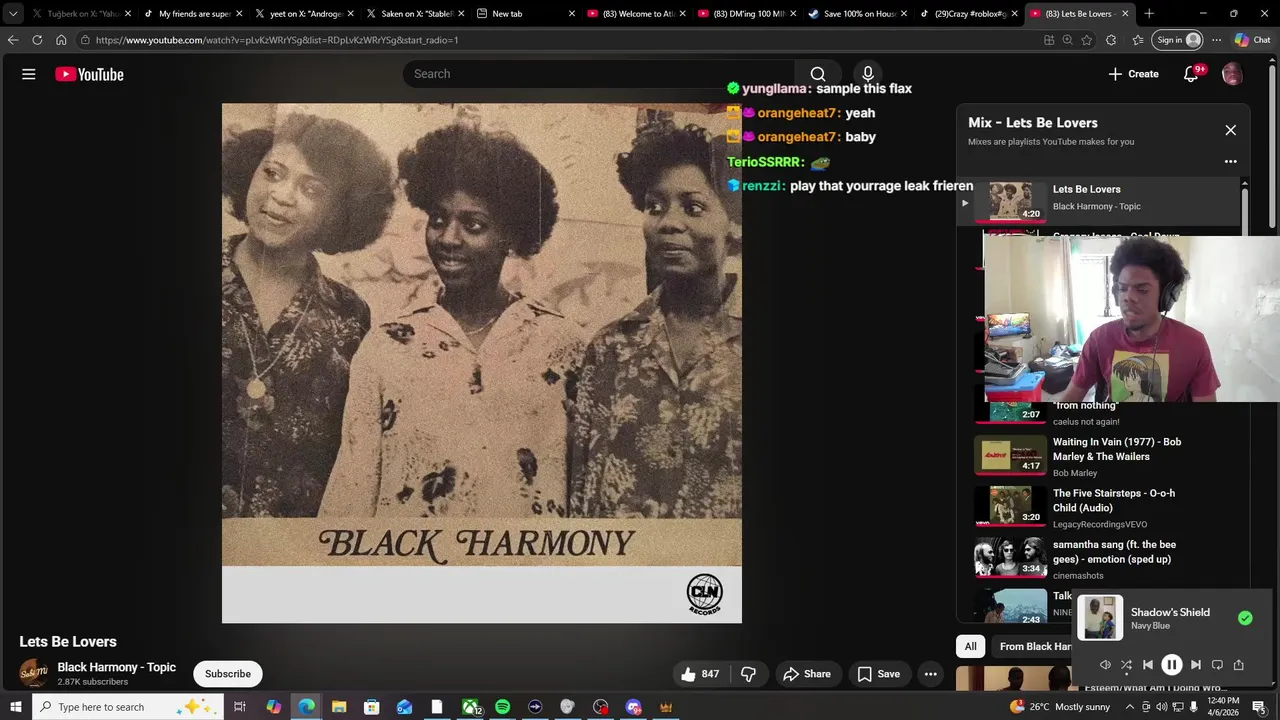1280x720 pixels.
Task: Select the From Black Harmony filter chip
Action: pos(1034,646)
